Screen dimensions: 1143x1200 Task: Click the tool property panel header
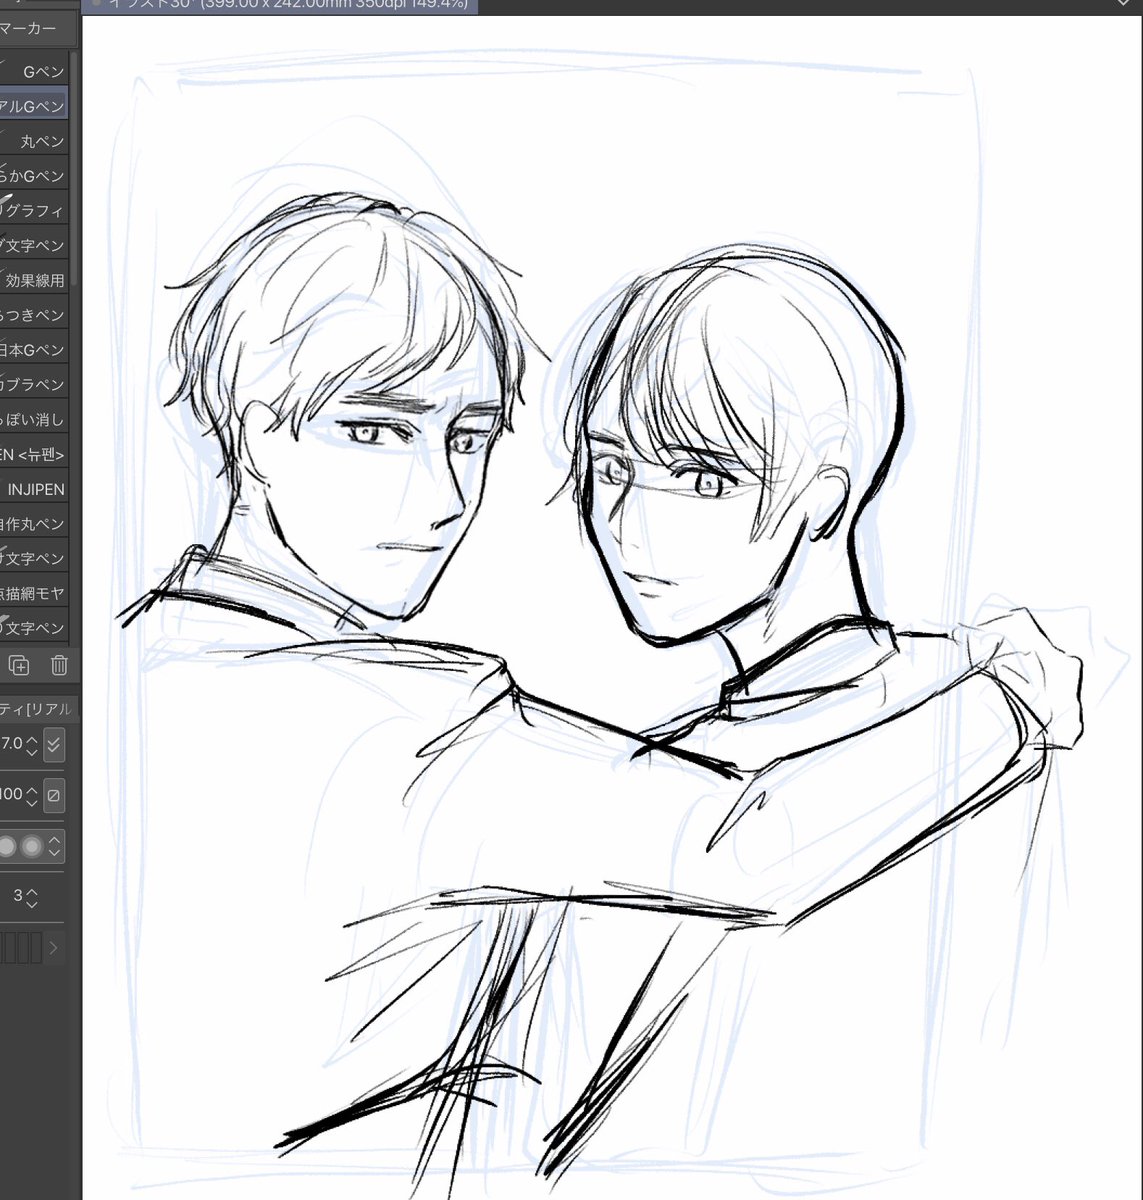pos(38,708)
